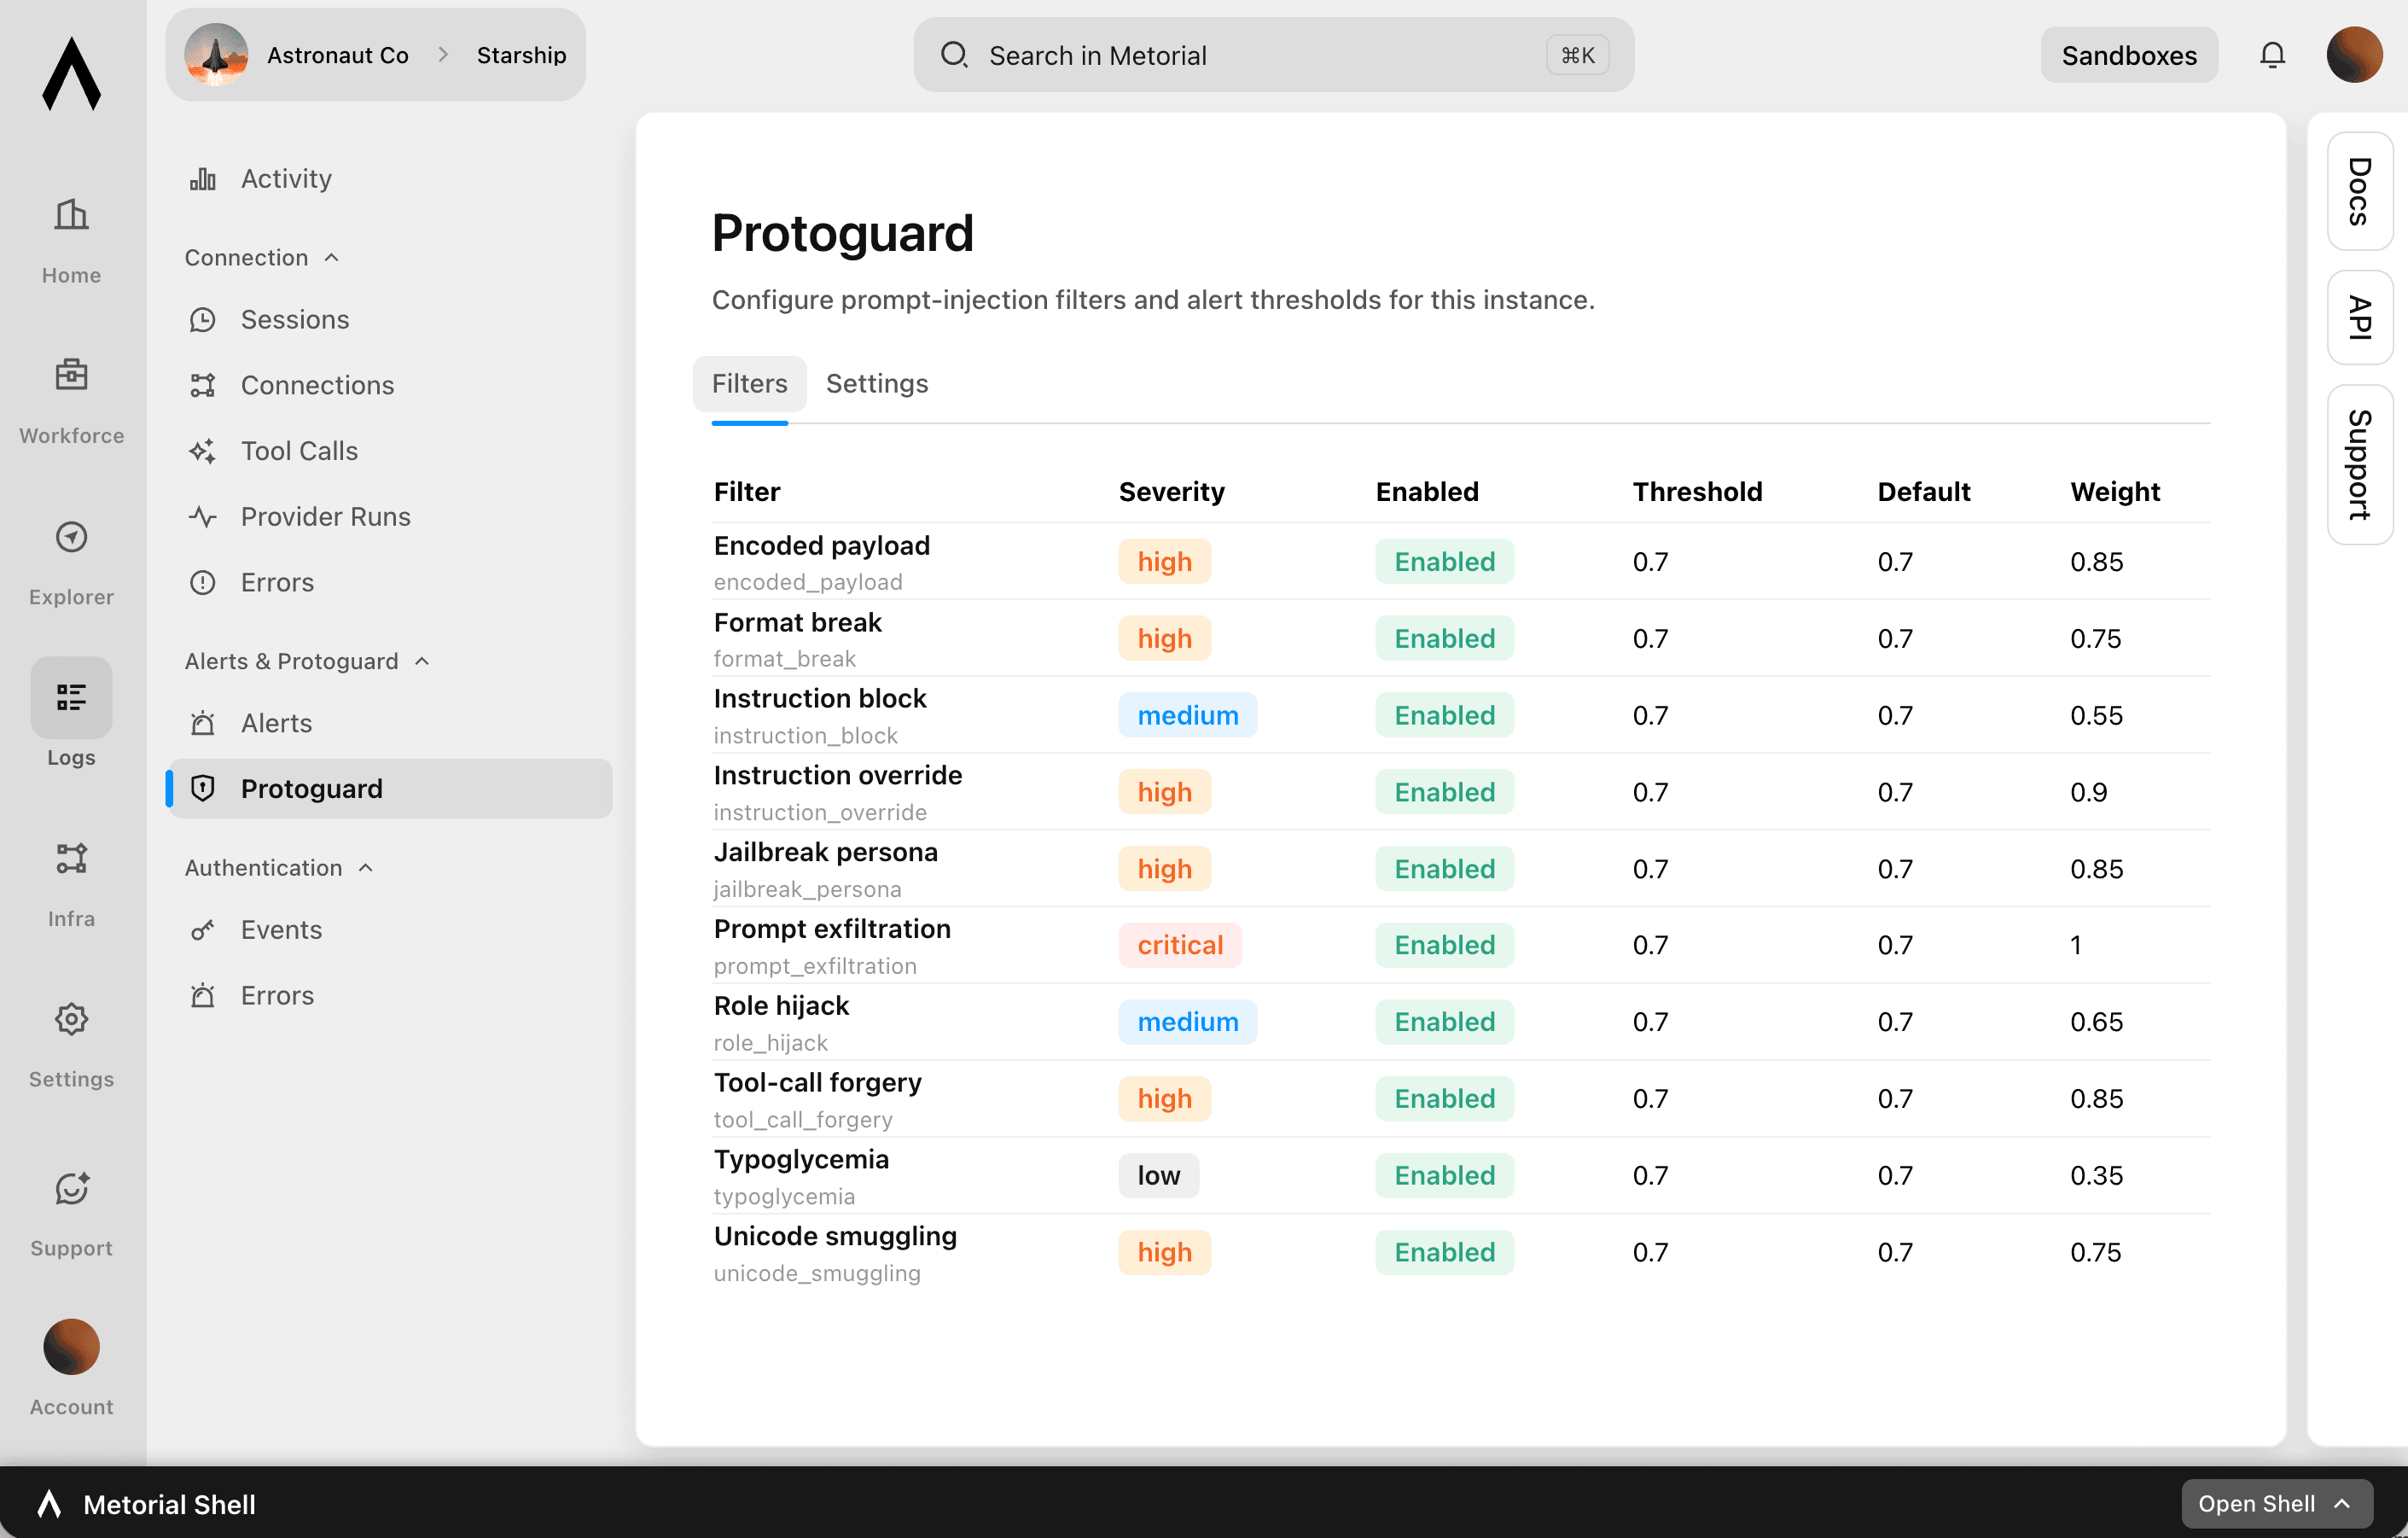Open the Home section
Viewport: 2408px width, 1538px height.
(x=71, y=239)
